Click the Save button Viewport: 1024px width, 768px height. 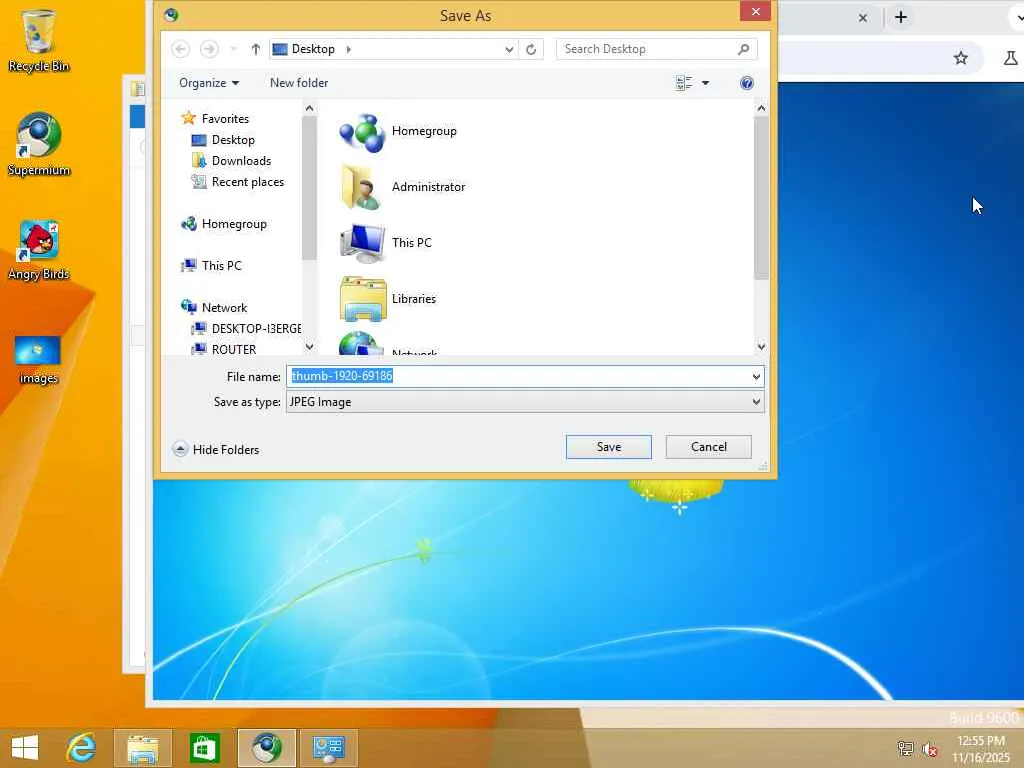click(x=609, y=447)
